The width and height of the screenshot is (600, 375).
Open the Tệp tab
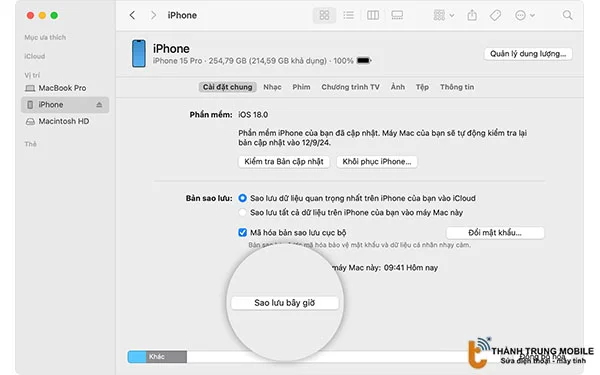pyautogui.click(x=422, y=87)
